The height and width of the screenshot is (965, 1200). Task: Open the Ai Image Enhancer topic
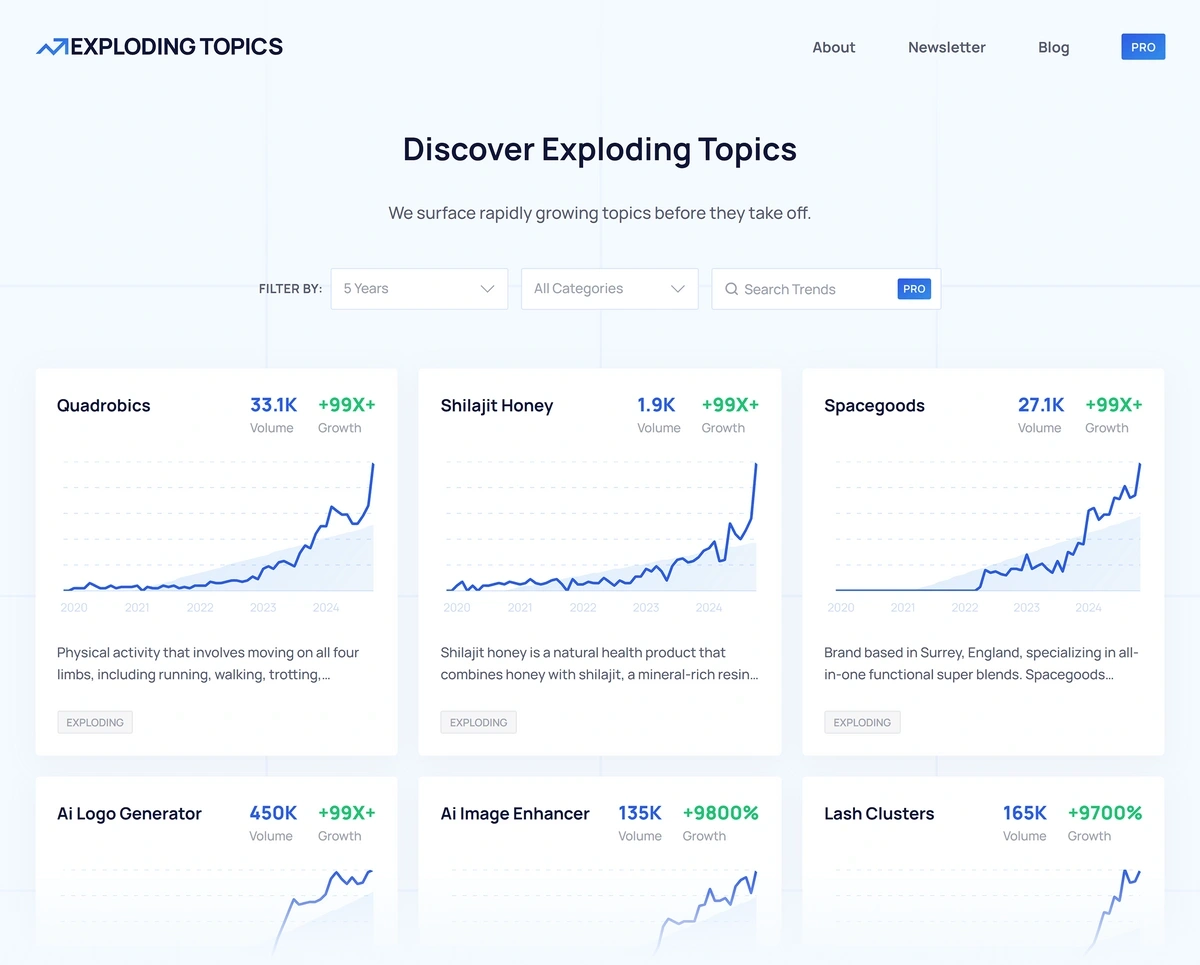tap(515, 813)
